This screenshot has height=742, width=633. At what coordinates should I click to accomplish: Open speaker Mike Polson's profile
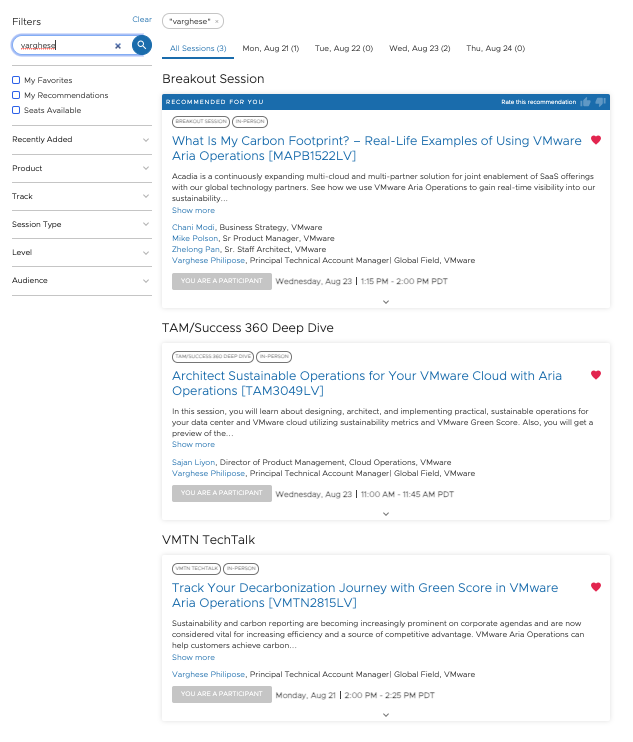pos(195,238)
